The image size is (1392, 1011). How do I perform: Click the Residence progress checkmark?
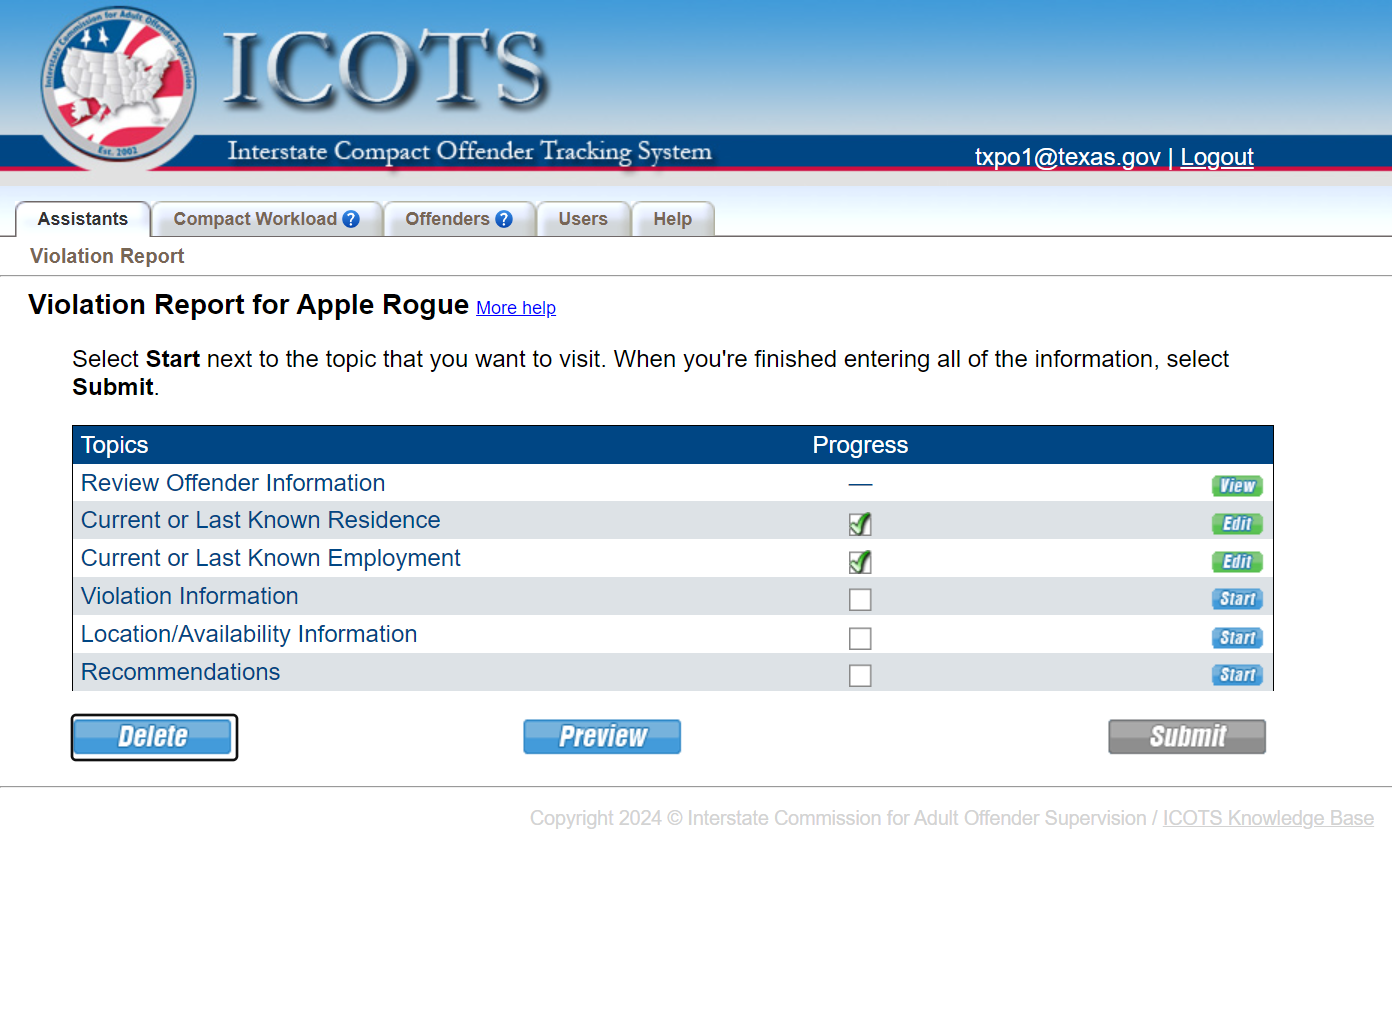860,523
